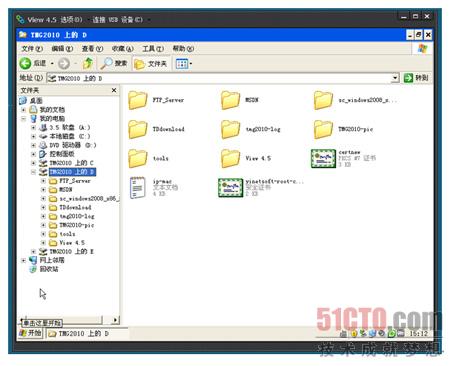
Task: Select the certnew certificate file icon
Action: [323, 158]
